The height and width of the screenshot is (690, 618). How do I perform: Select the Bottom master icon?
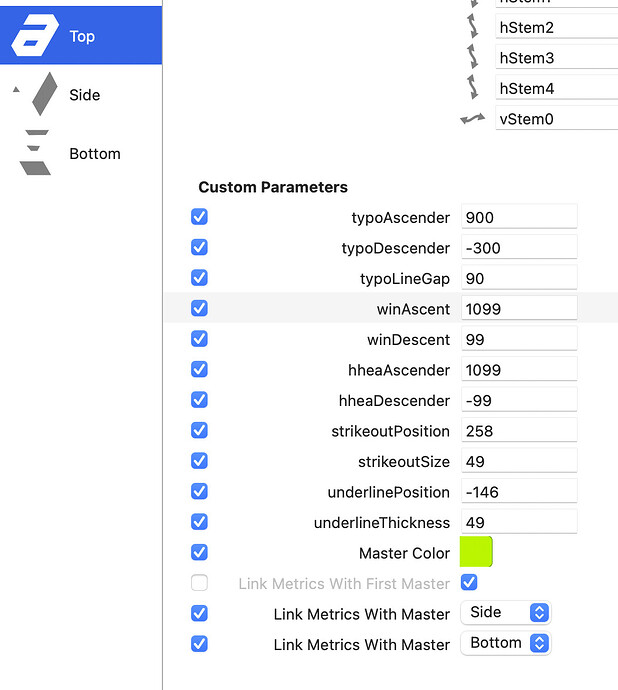[x=36, y=153]
